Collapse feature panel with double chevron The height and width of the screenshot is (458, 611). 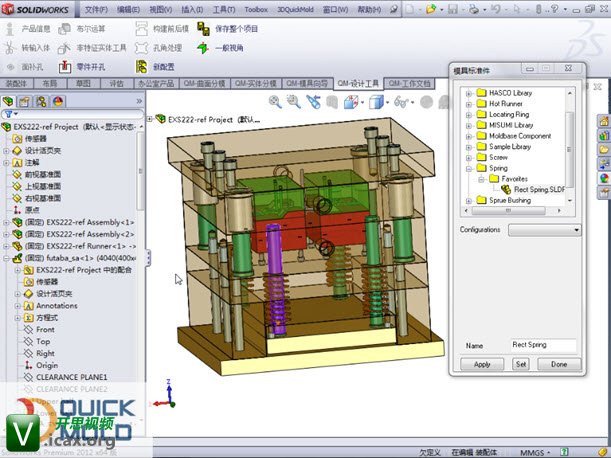tap(139, 101)
